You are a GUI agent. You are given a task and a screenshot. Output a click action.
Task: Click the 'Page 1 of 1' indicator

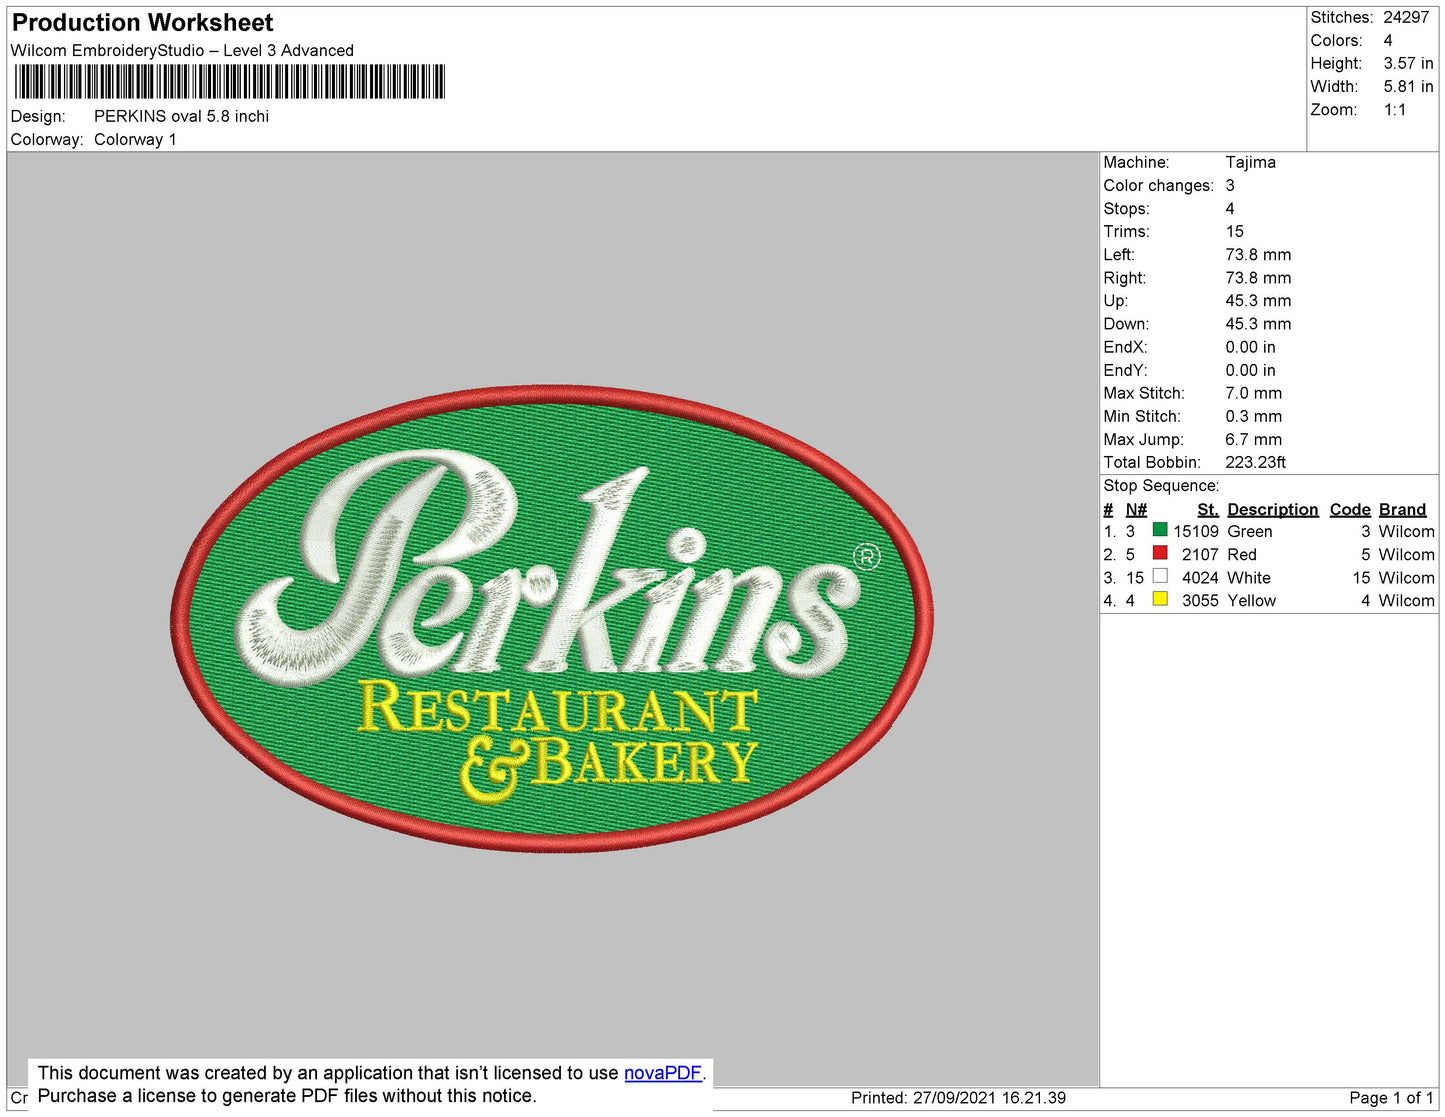1391,1098
